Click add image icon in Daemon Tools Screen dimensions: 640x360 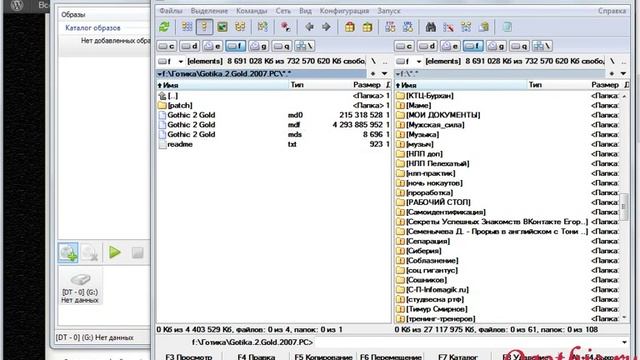coord(68,253)
